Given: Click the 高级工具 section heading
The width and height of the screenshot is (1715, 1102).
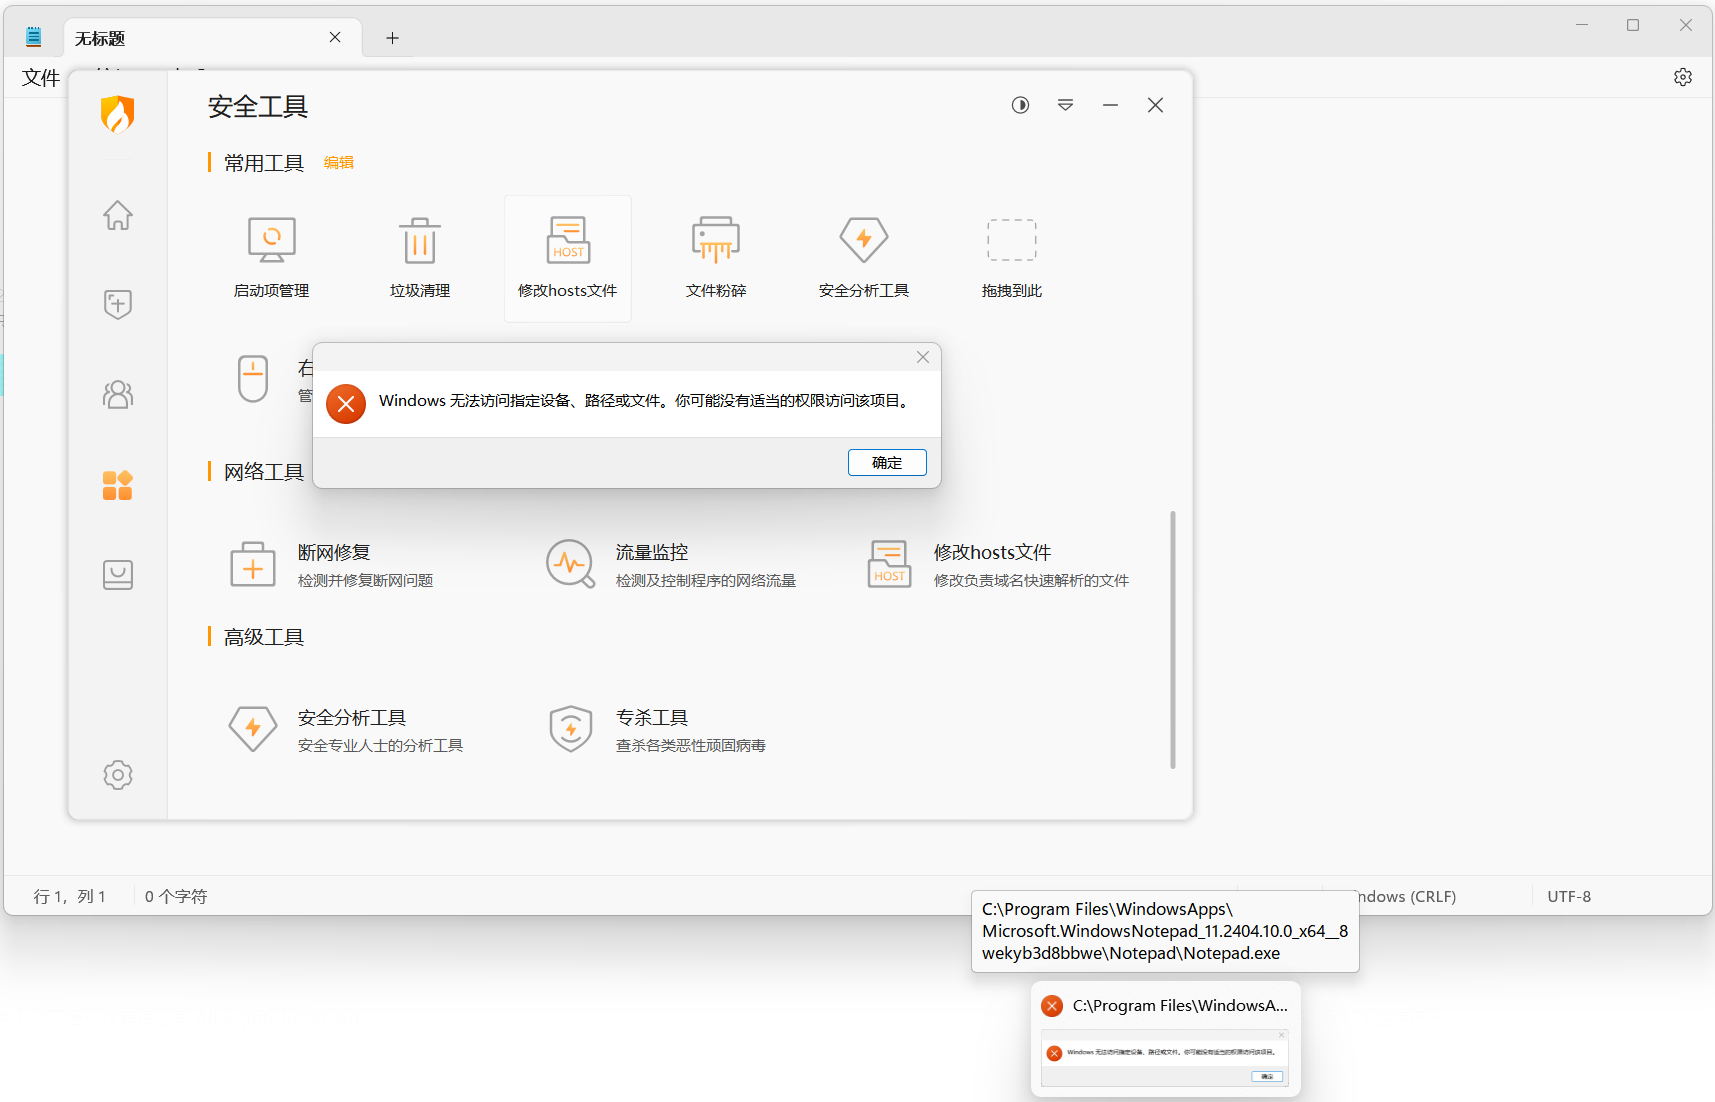Looking at the screenshot, I should [x=264, y=637].
